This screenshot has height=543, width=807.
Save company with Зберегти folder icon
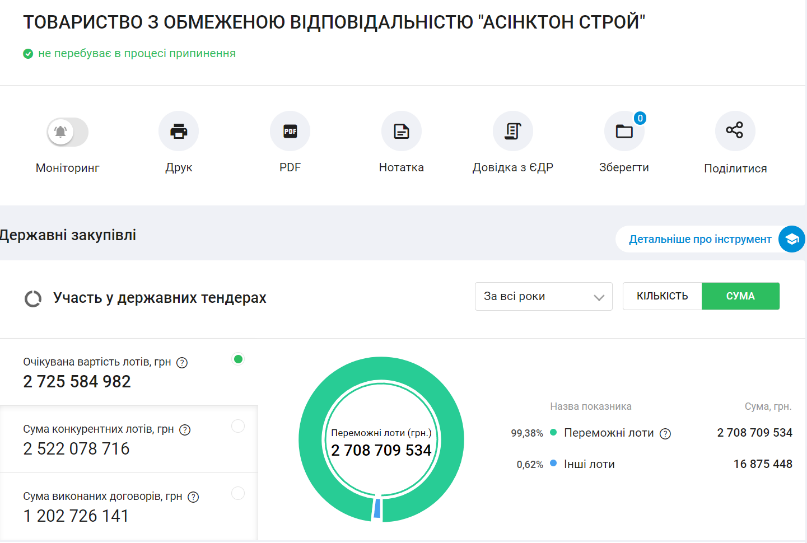[624, 131]
